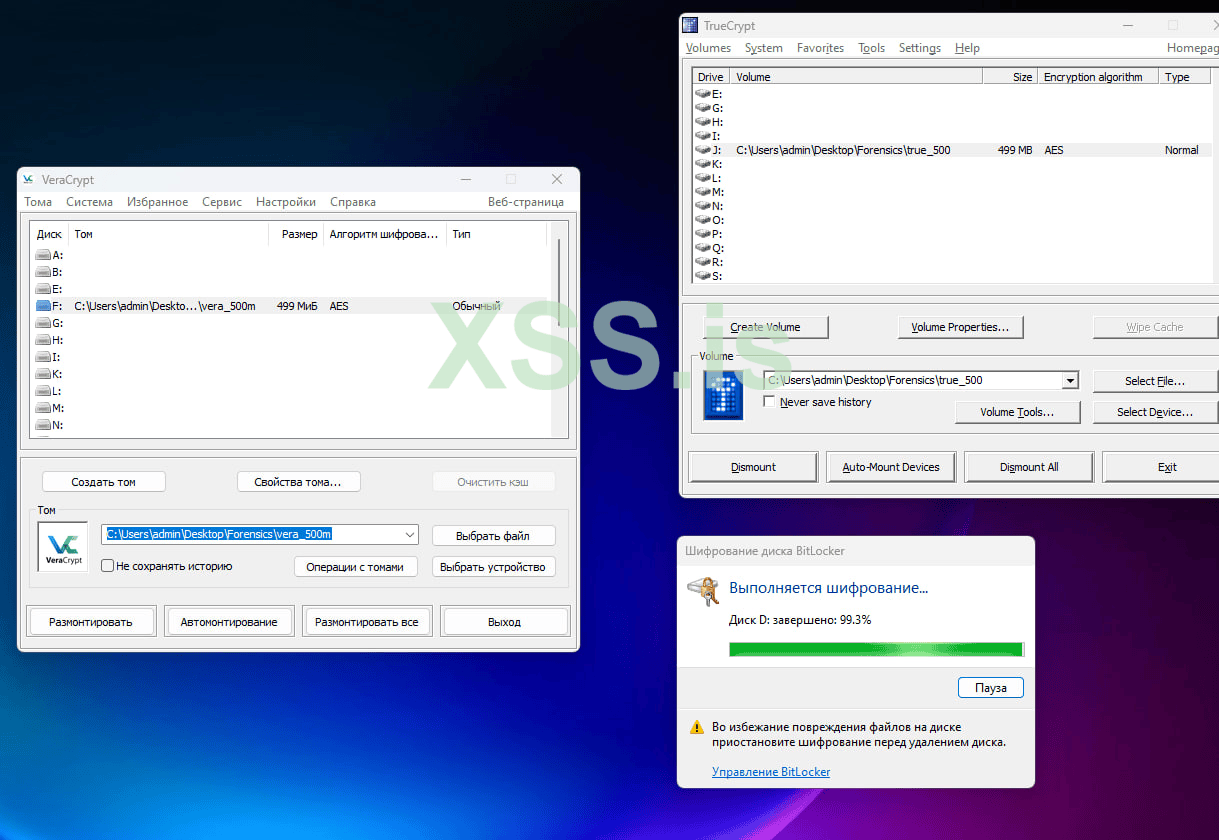The height and width of the screenshot is (840, 1219).
Task: Click the VeraCrypt logo in Том section
Action: click(x=63, y=547)
